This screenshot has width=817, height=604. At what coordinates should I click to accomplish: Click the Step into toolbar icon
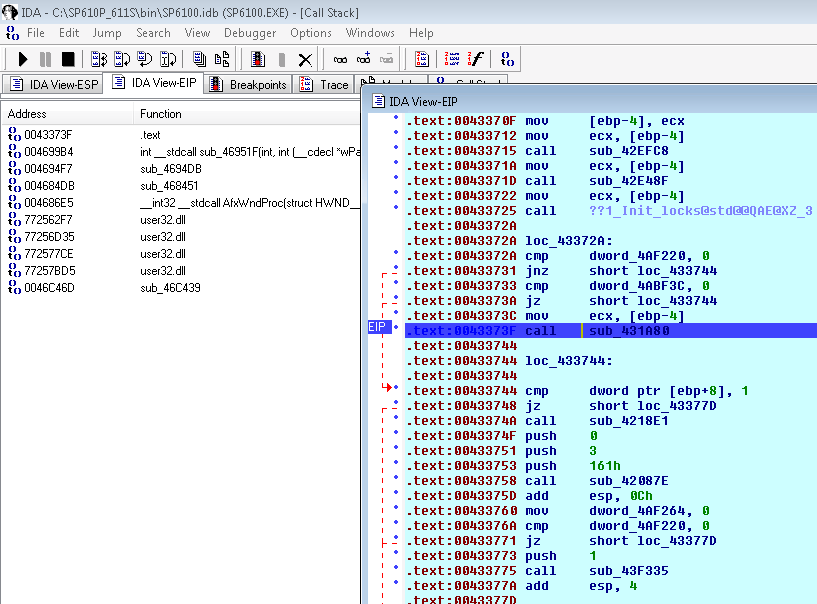99,59
